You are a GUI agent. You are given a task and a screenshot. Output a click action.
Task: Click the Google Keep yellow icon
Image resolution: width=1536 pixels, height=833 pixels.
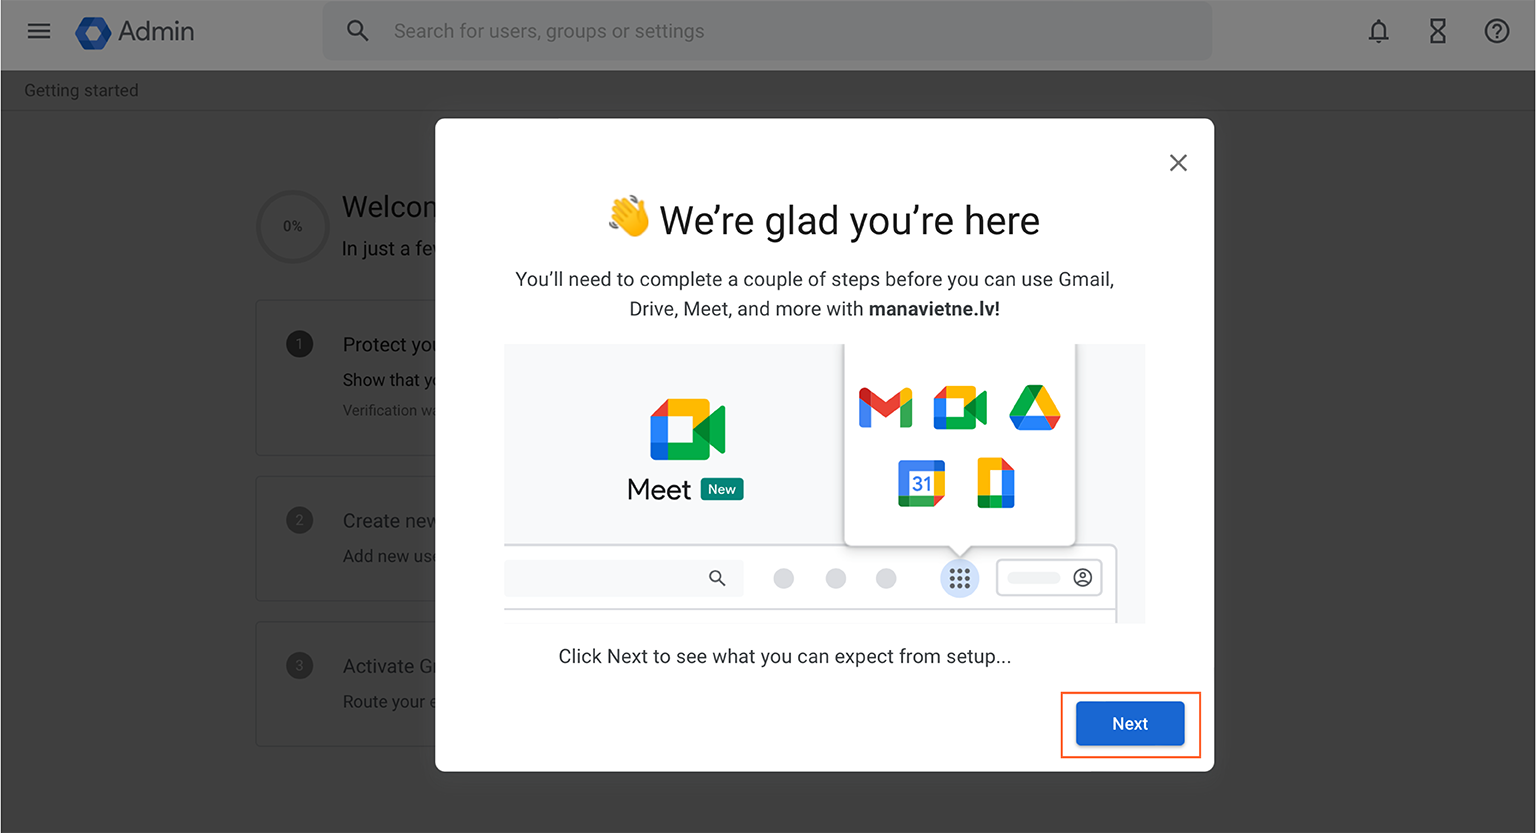996,483
